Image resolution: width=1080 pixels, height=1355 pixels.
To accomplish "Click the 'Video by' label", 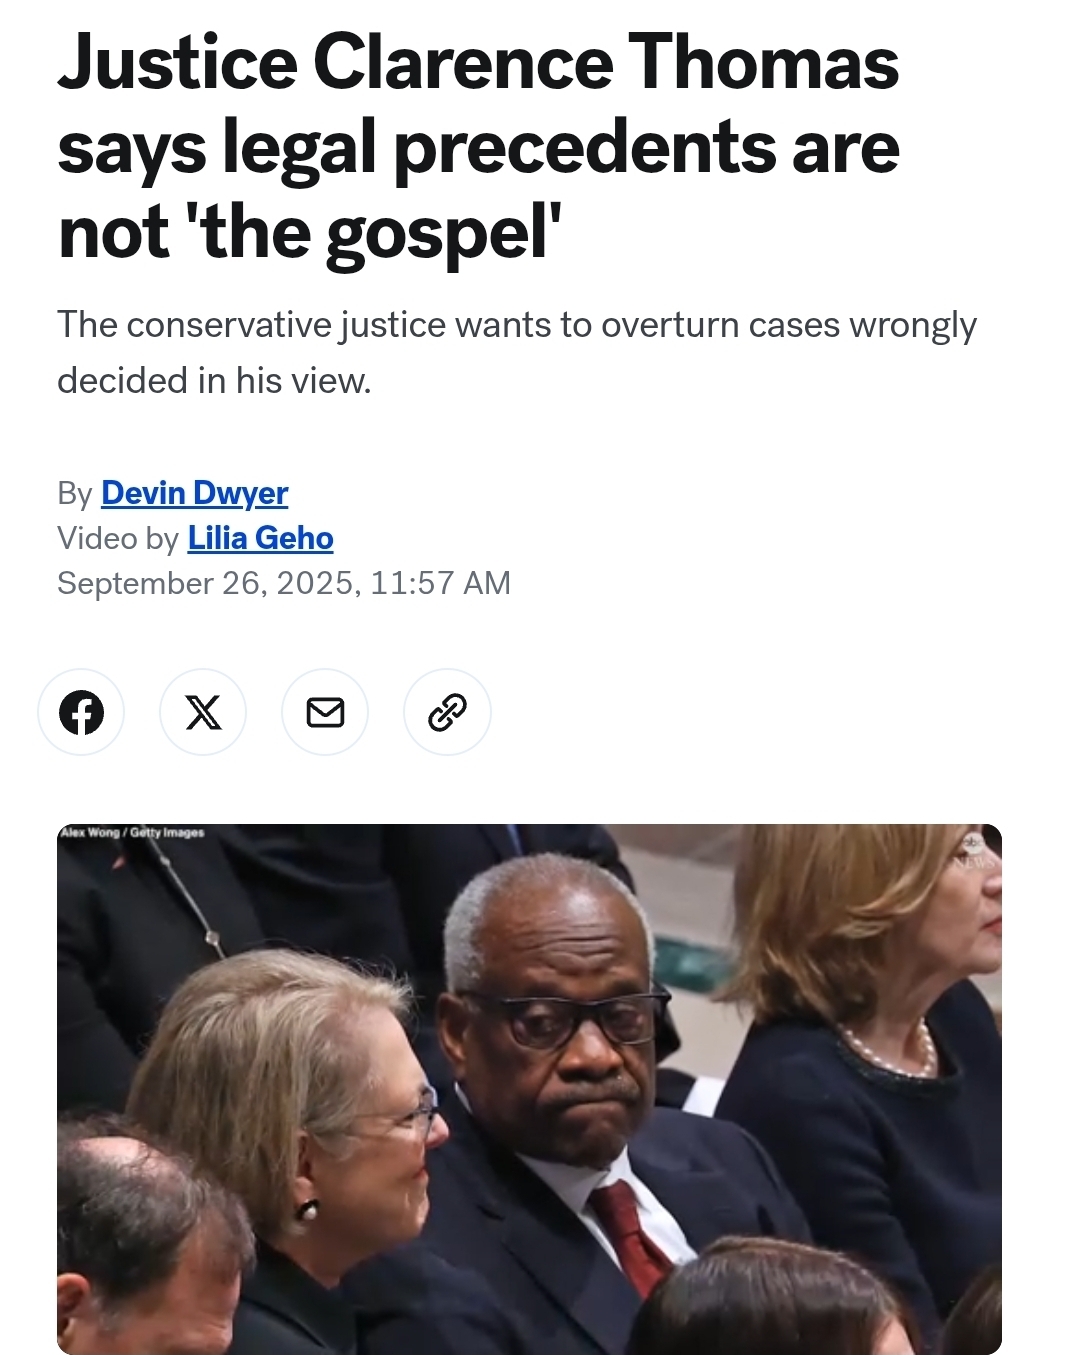I will point(118,538).
